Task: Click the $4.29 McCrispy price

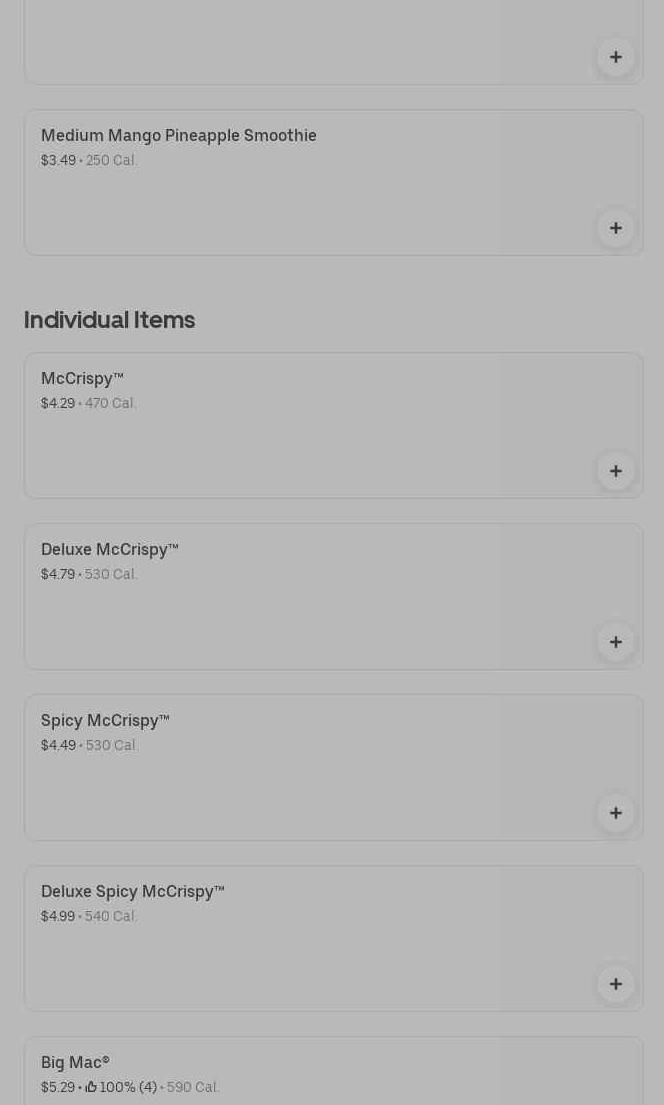Action: (58, 403)
